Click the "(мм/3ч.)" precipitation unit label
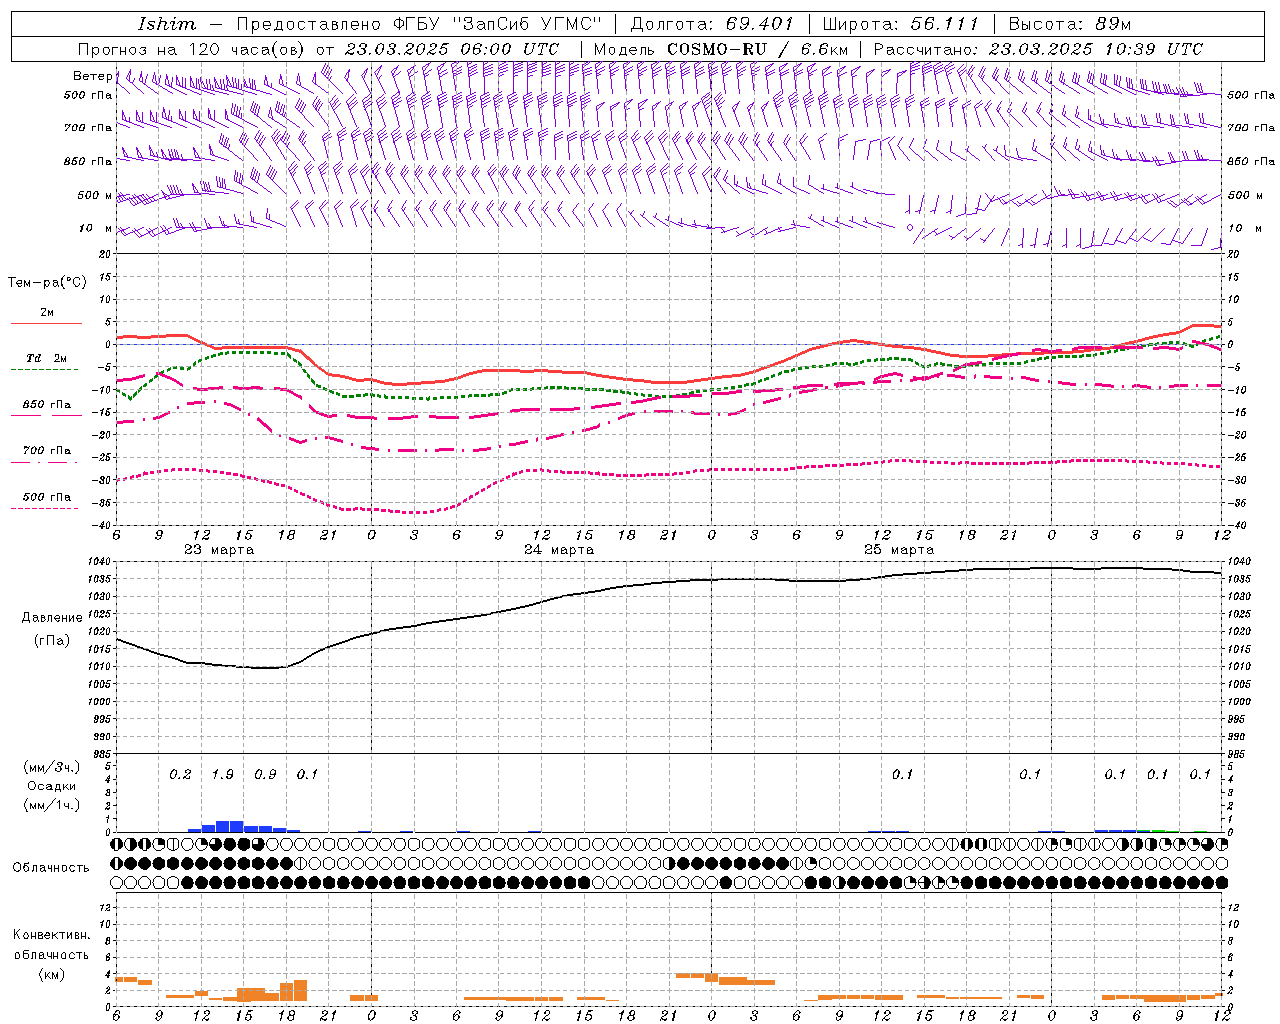The height and width of the screenshot is (1024, 1280). 51,767
